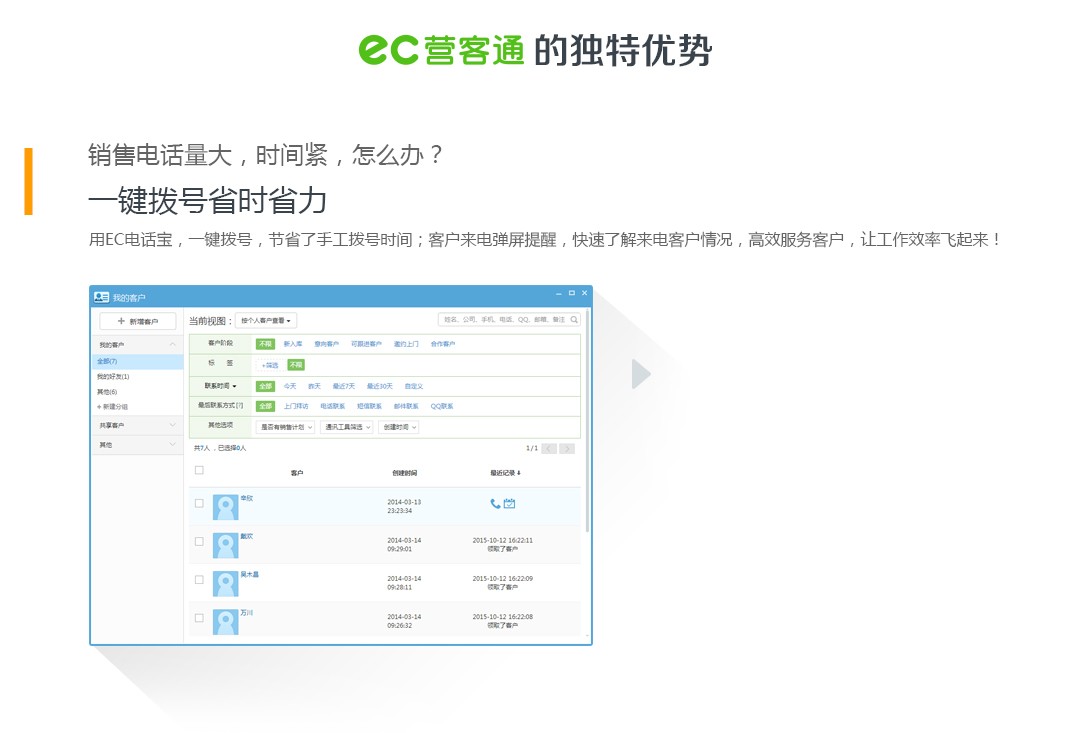Choose 自定义 contact time filter
The height and width of the screenshot is (733, 1080).
pos(414,386)
